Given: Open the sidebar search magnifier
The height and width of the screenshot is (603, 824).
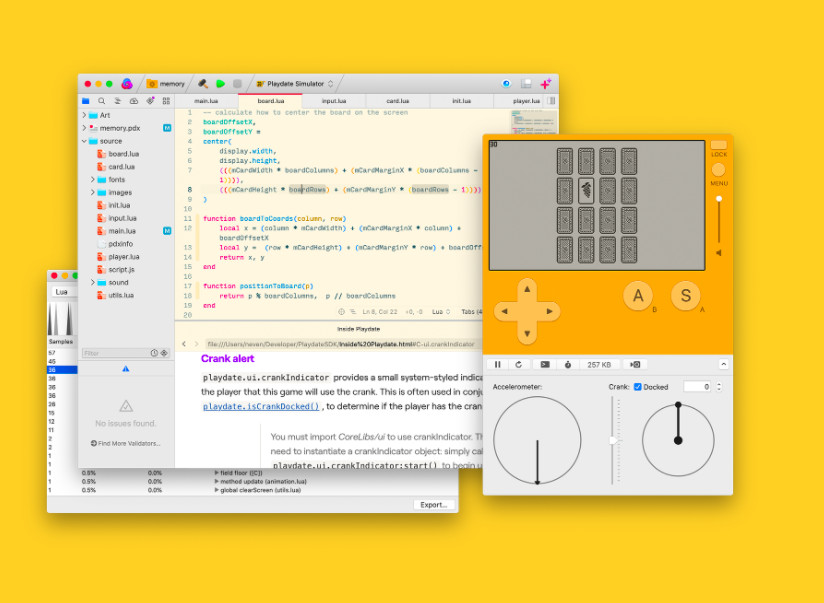Looking at the screenshot, I should coord(101,101).
